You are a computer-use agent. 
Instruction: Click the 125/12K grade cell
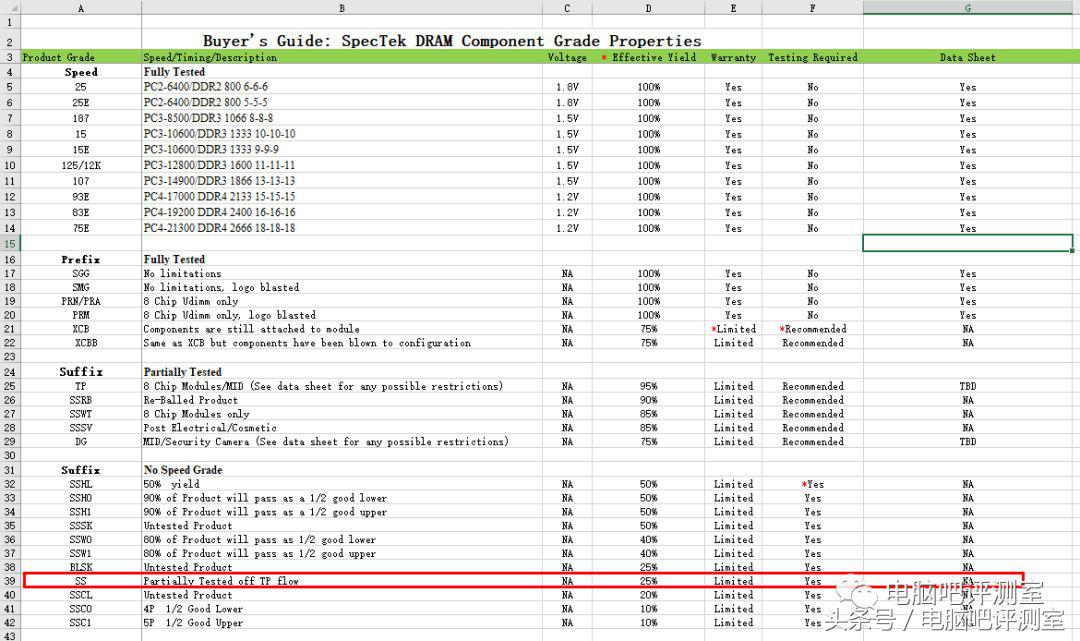(81, 165)
